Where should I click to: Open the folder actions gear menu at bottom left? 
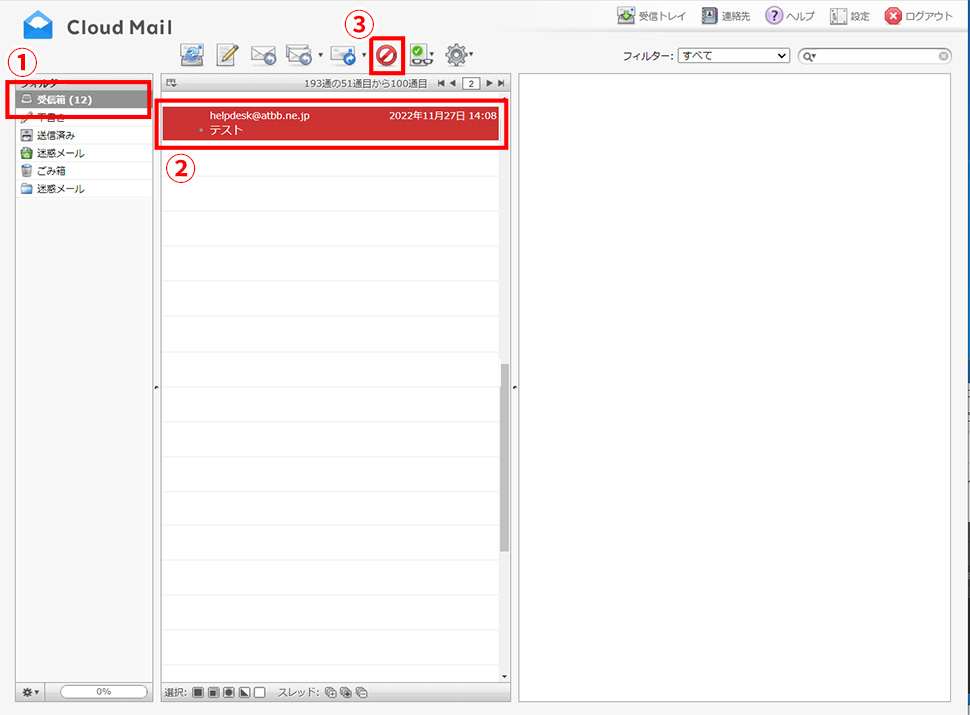(x=30, y=692)
